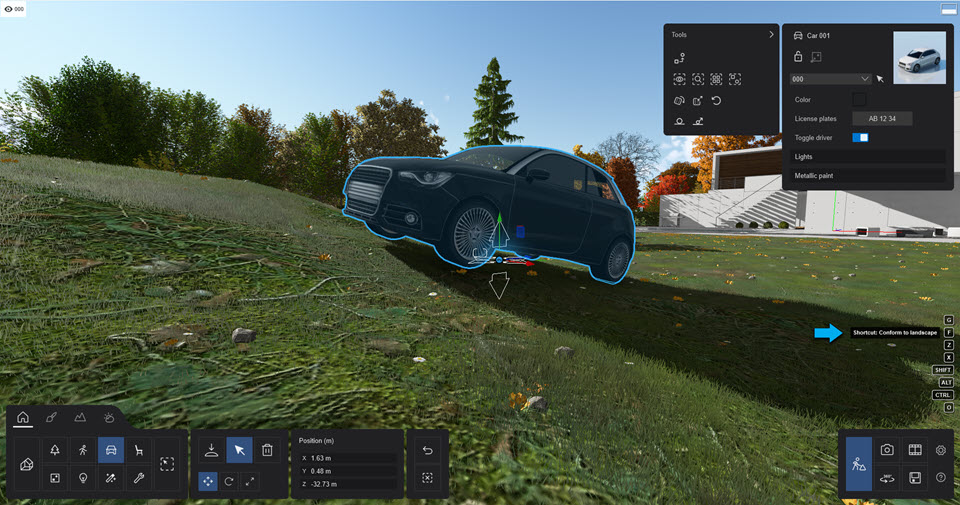Click the Undo arrow button
This screenshot has height=505, width=960.
click(x=428, y=450)
